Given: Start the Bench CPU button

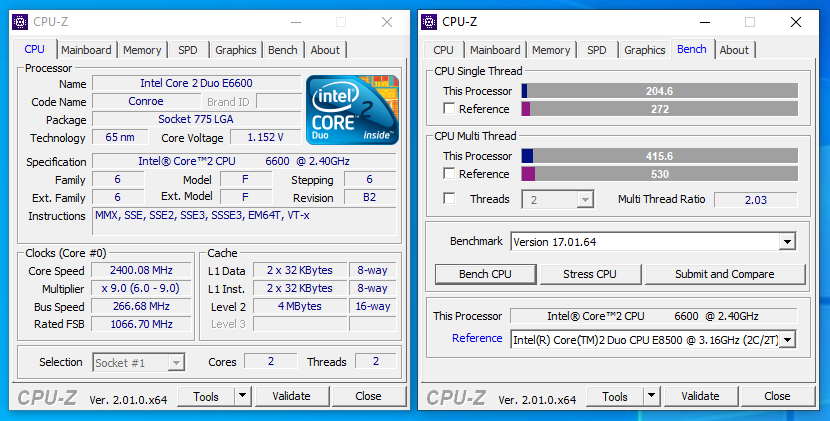Looking at the screenshot, I should [485, 274].
